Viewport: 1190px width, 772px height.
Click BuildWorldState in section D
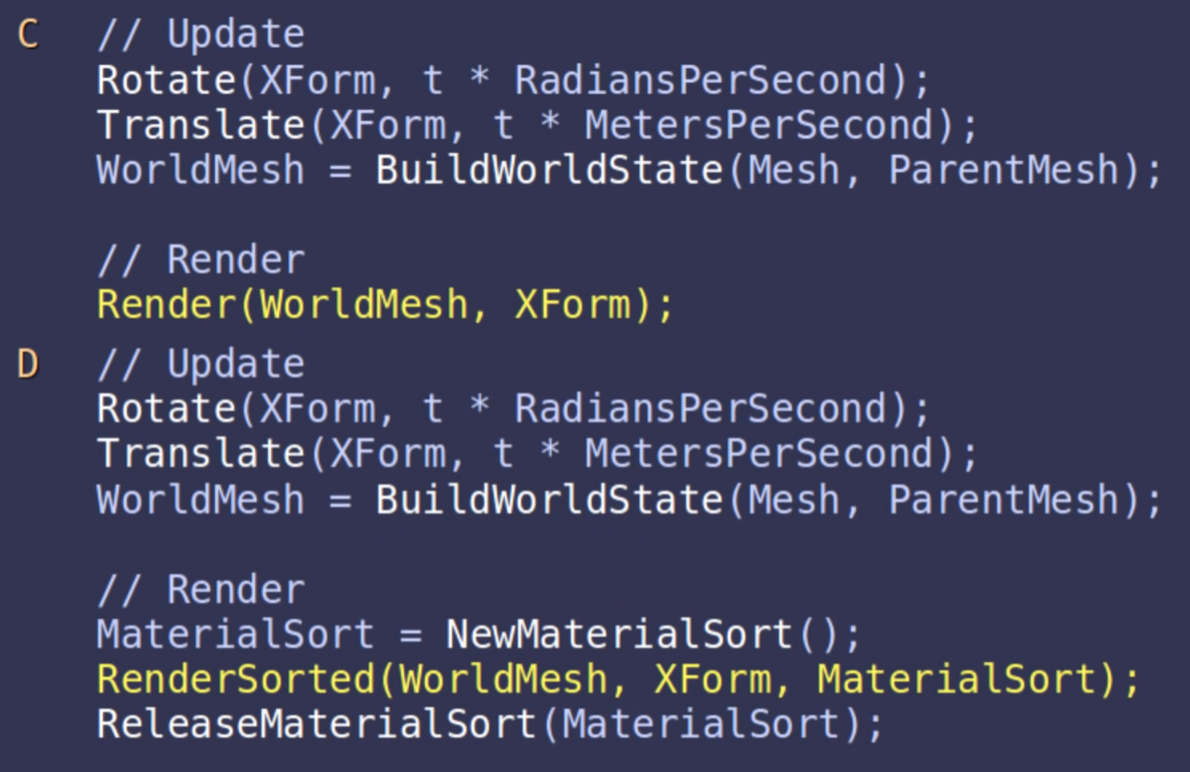coord(549,499)
